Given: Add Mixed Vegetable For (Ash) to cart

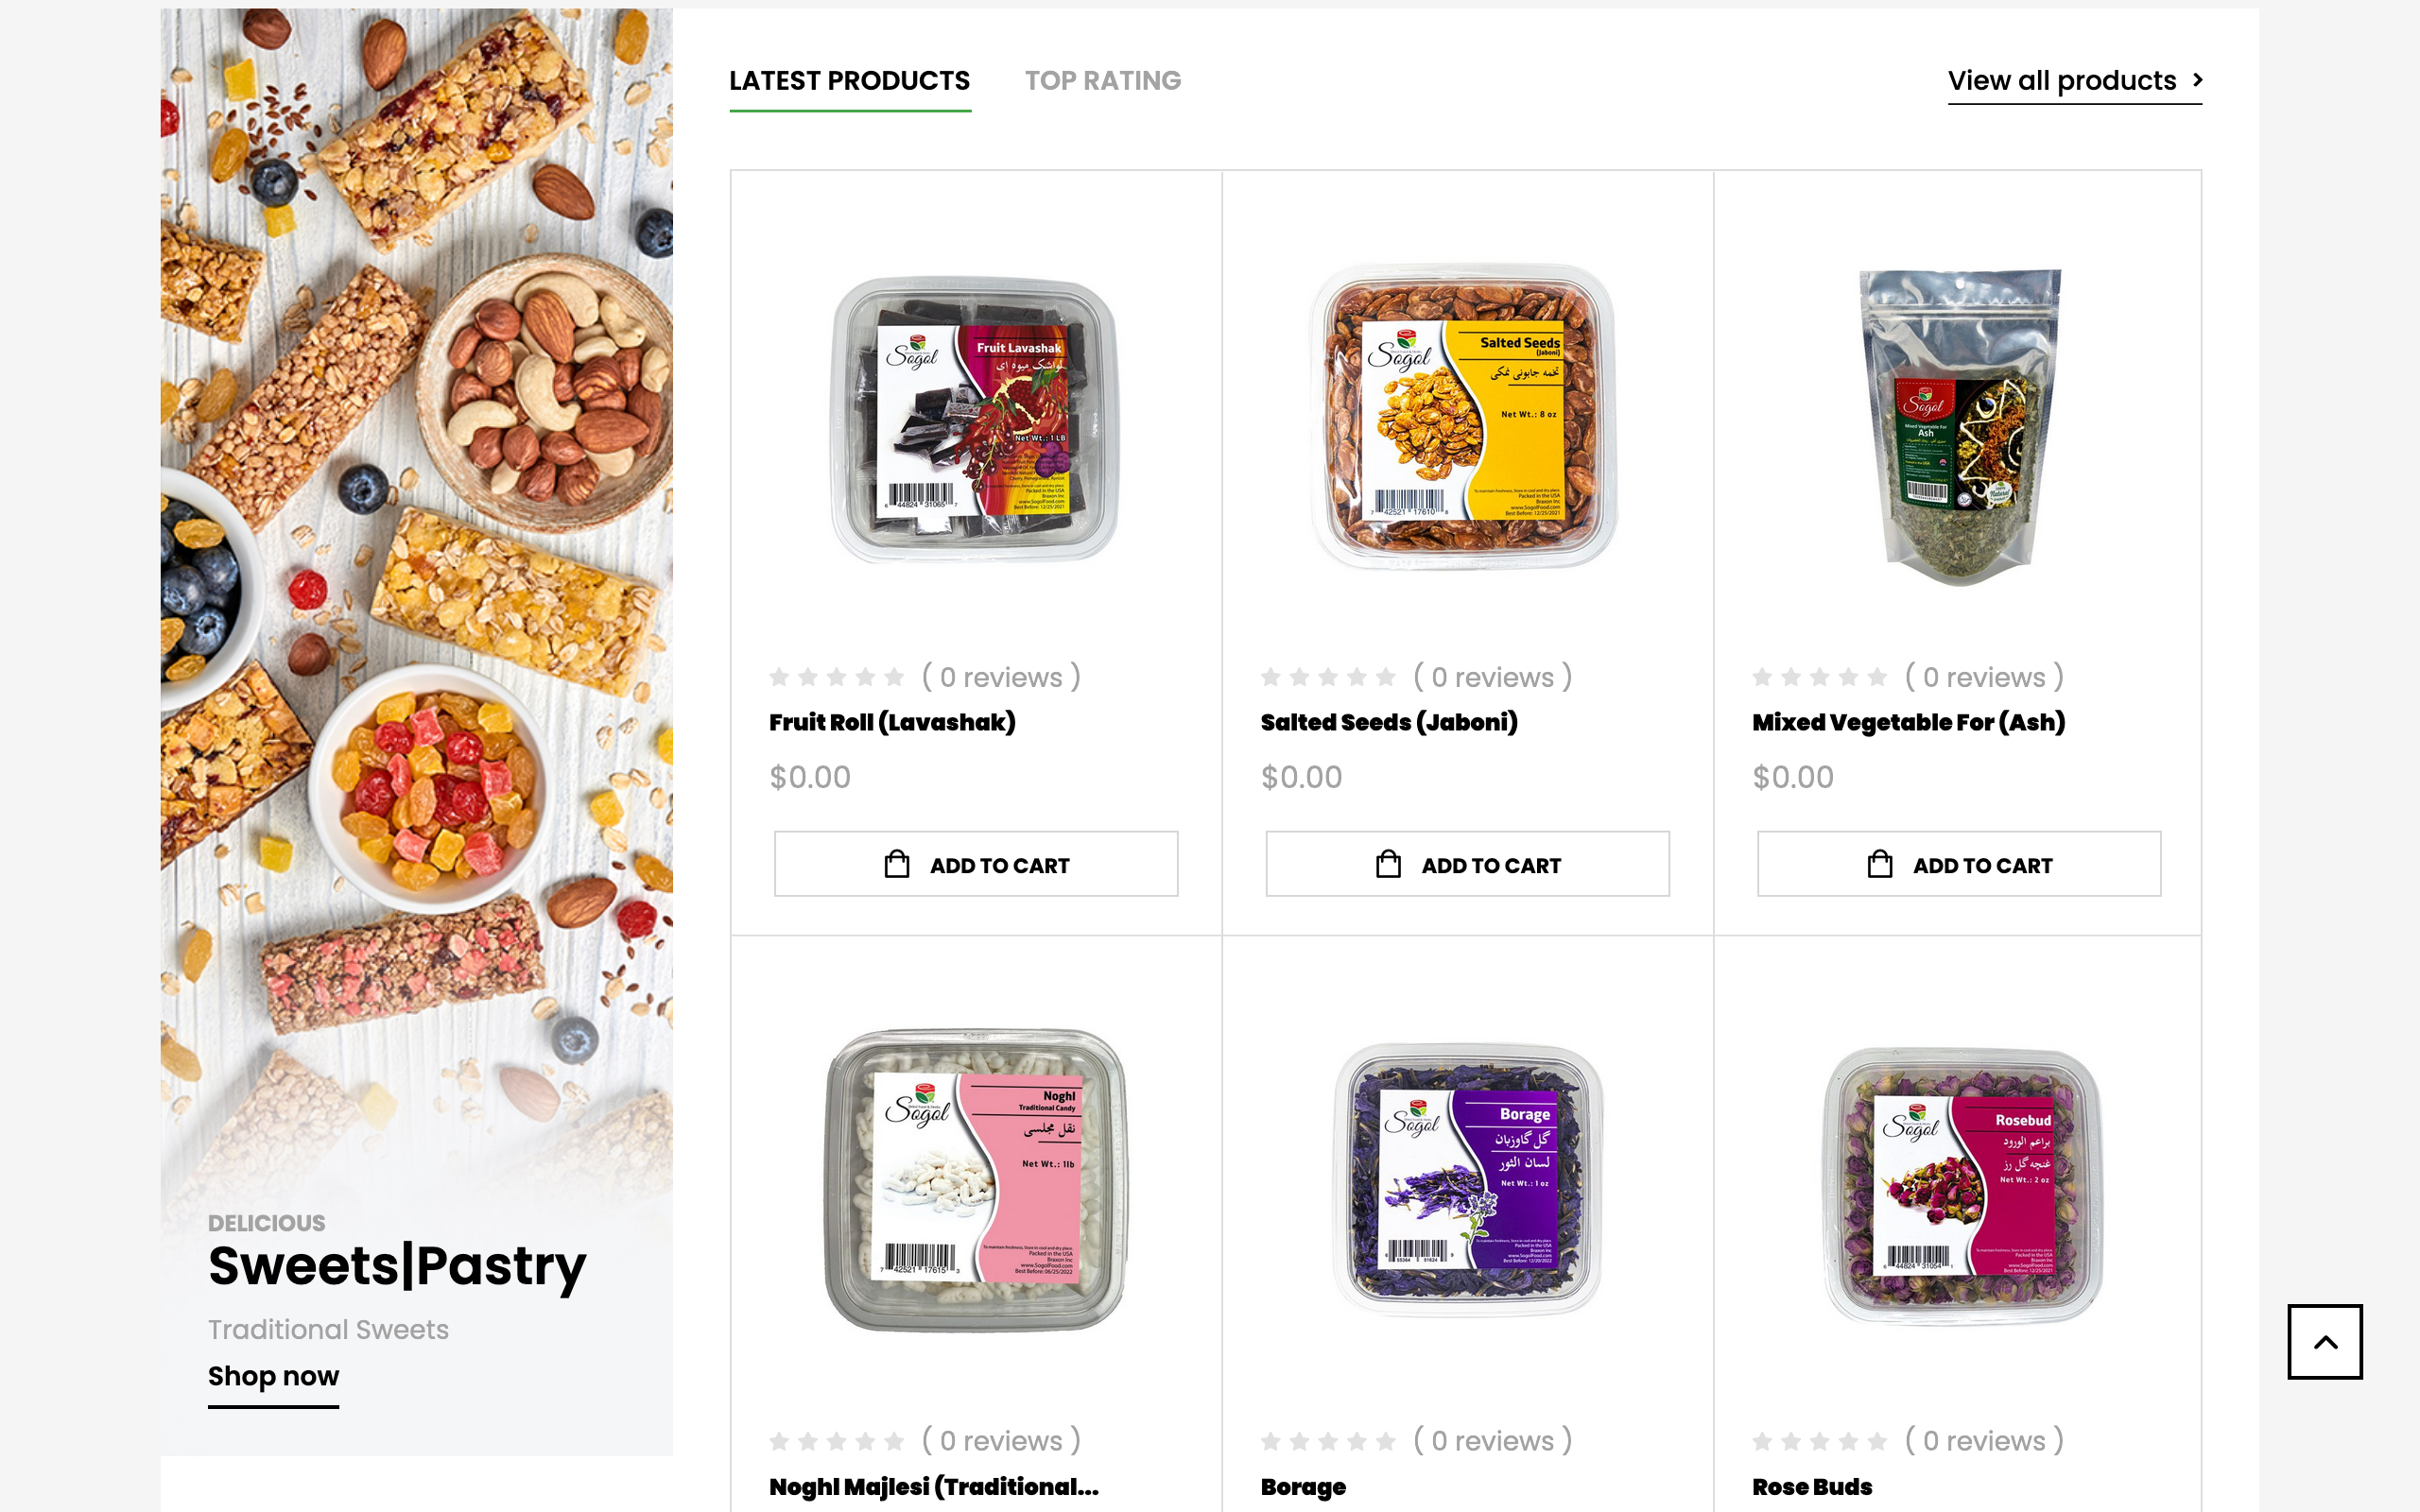Looking at the screenshot, I should [1959, 864].
